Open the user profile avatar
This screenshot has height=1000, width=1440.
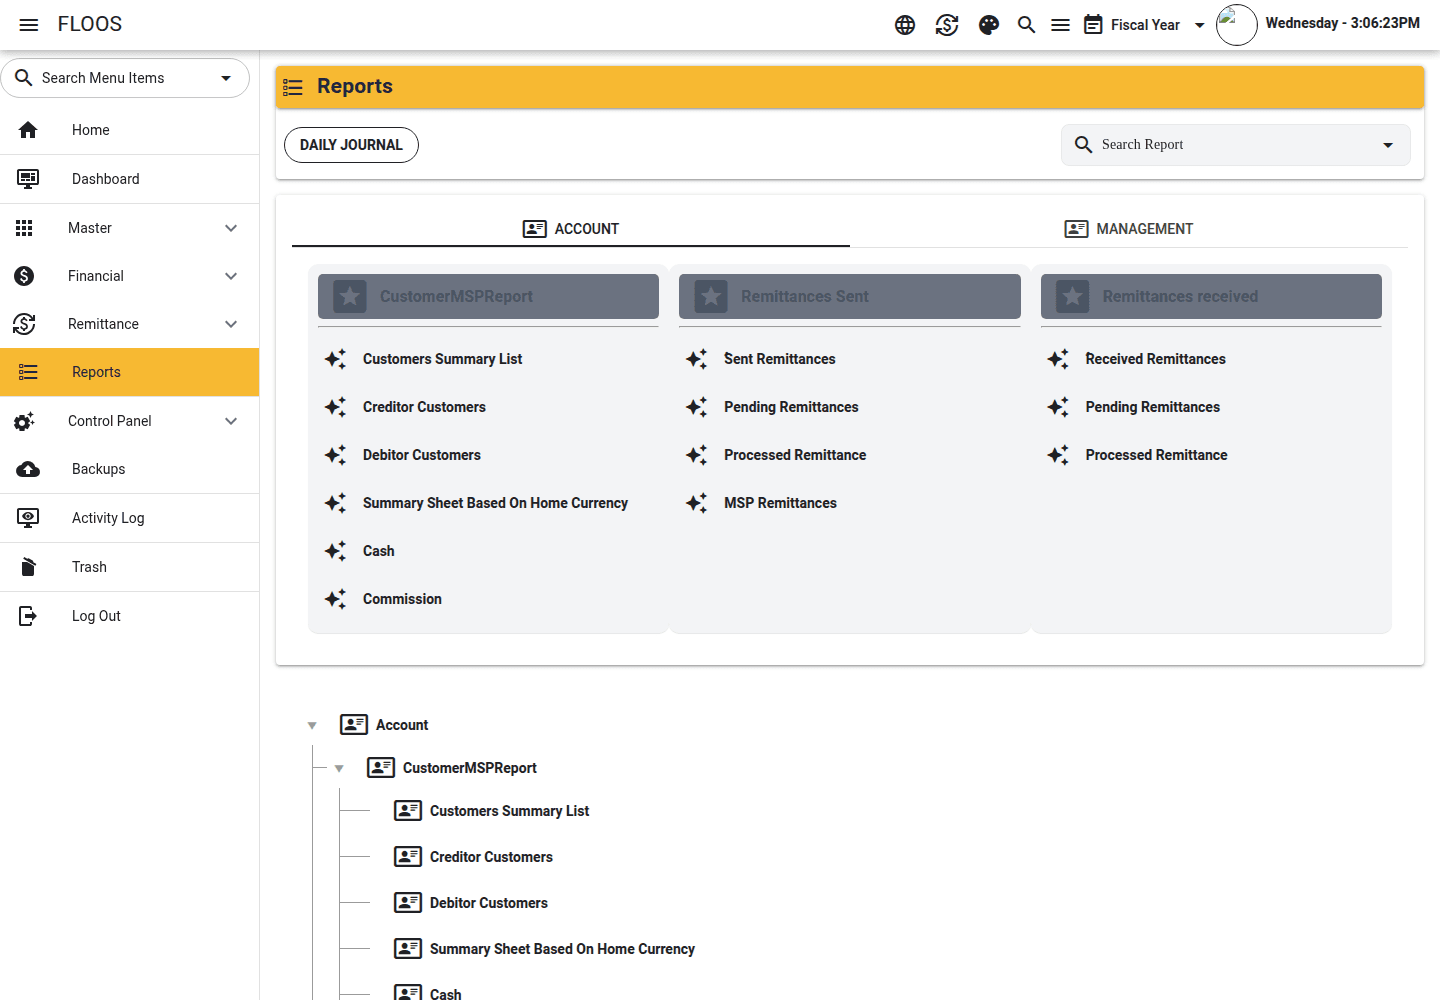pos(1237,25)
